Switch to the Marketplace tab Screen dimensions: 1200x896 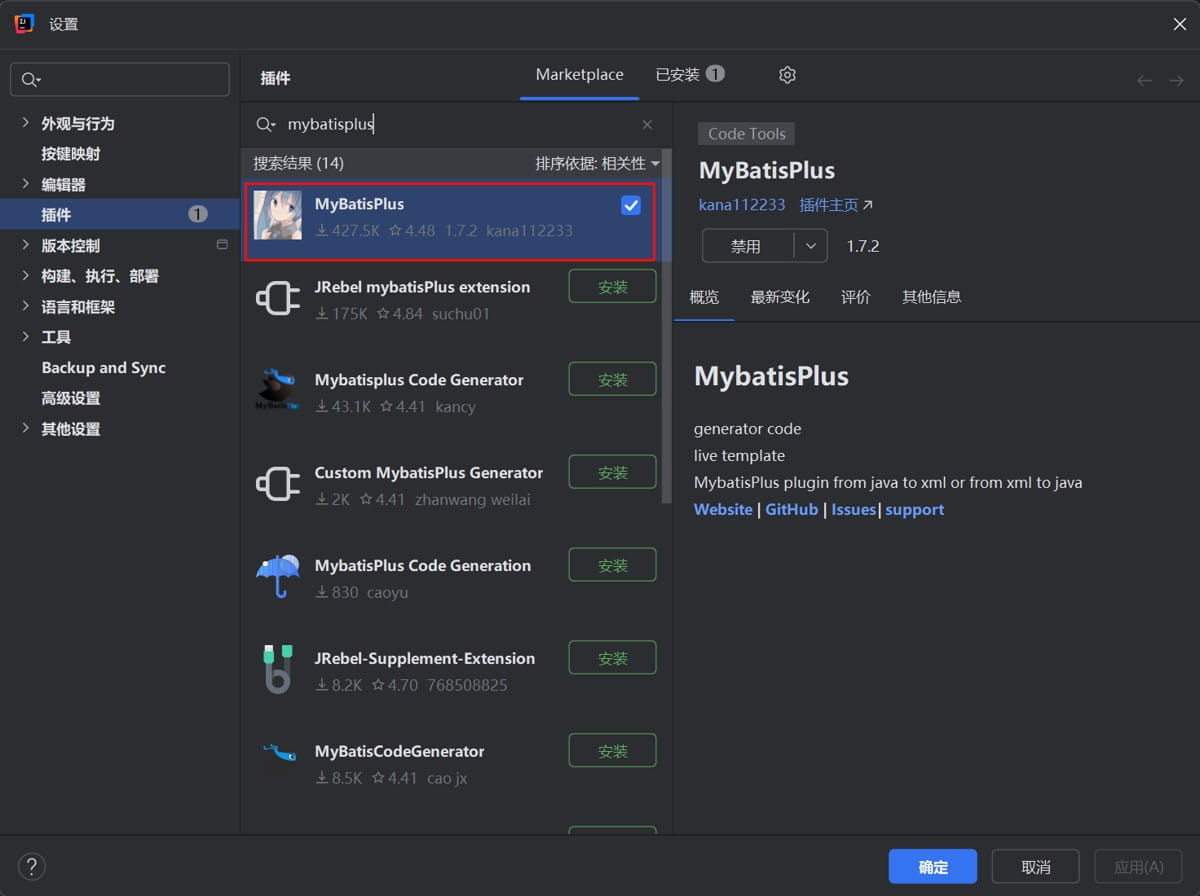coord(579,75)
